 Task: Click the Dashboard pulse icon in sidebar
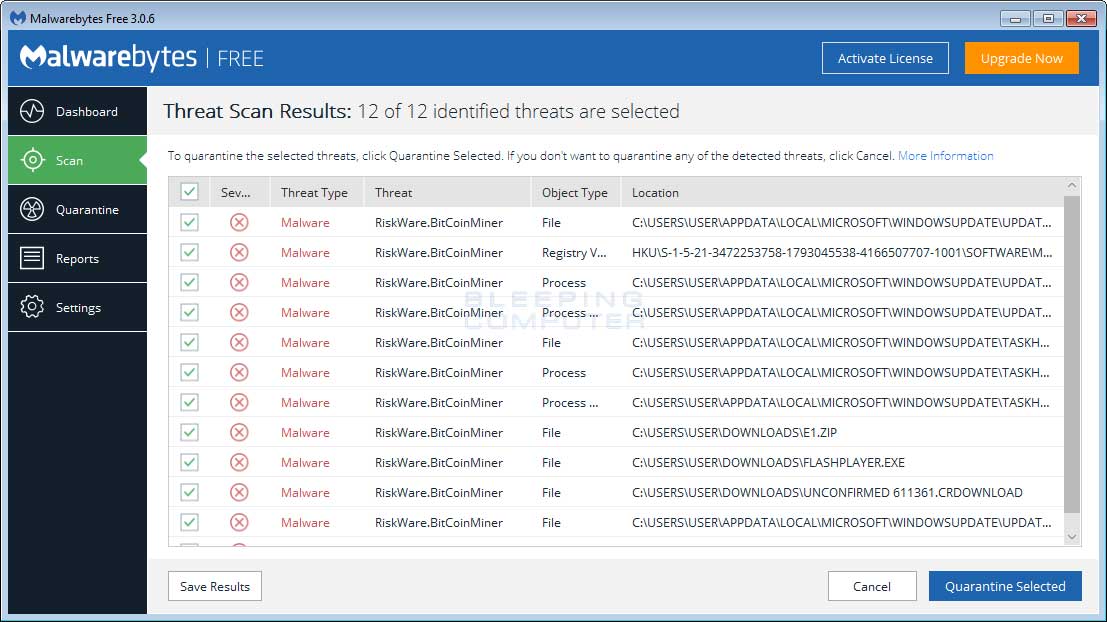click(x=32, y=111)
